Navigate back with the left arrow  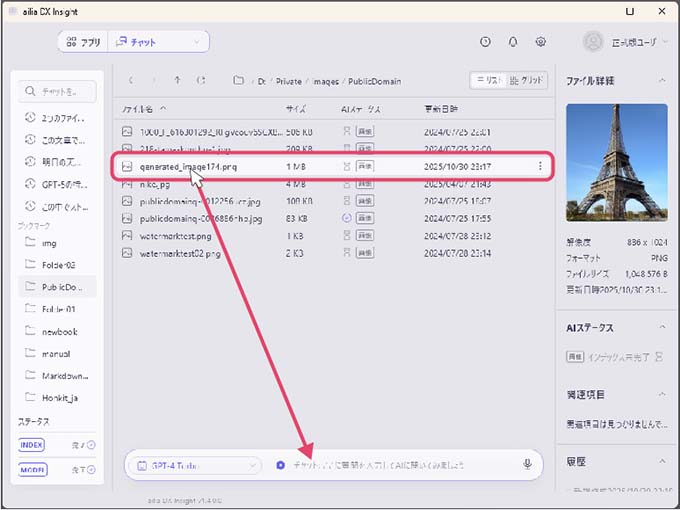click(x=131, y=80)
